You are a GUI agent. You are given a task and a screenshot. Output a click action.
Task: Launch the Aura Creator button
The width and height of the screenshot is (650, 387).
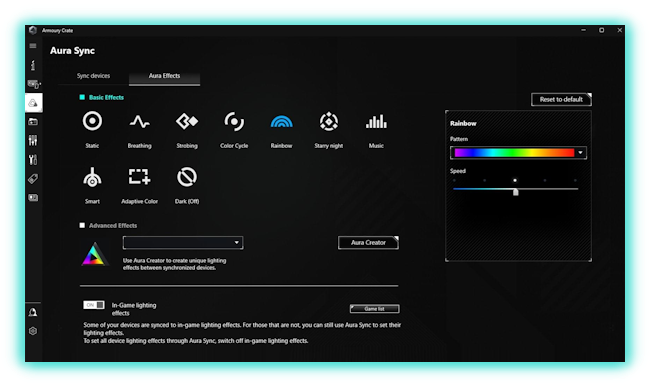point(368,243)
